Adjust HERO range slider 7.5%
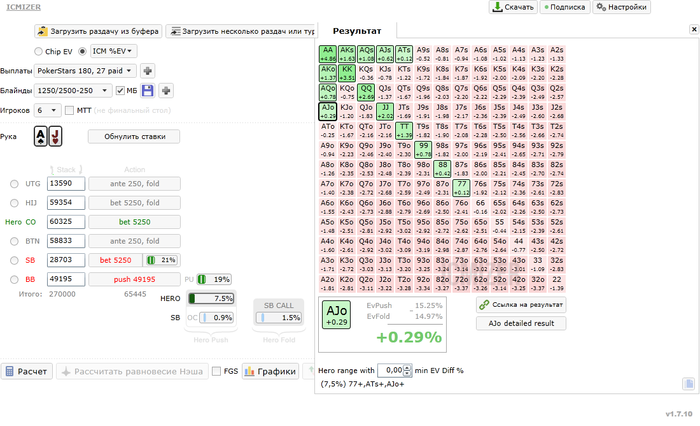700x426 pixels. click(x=211, y=298)
